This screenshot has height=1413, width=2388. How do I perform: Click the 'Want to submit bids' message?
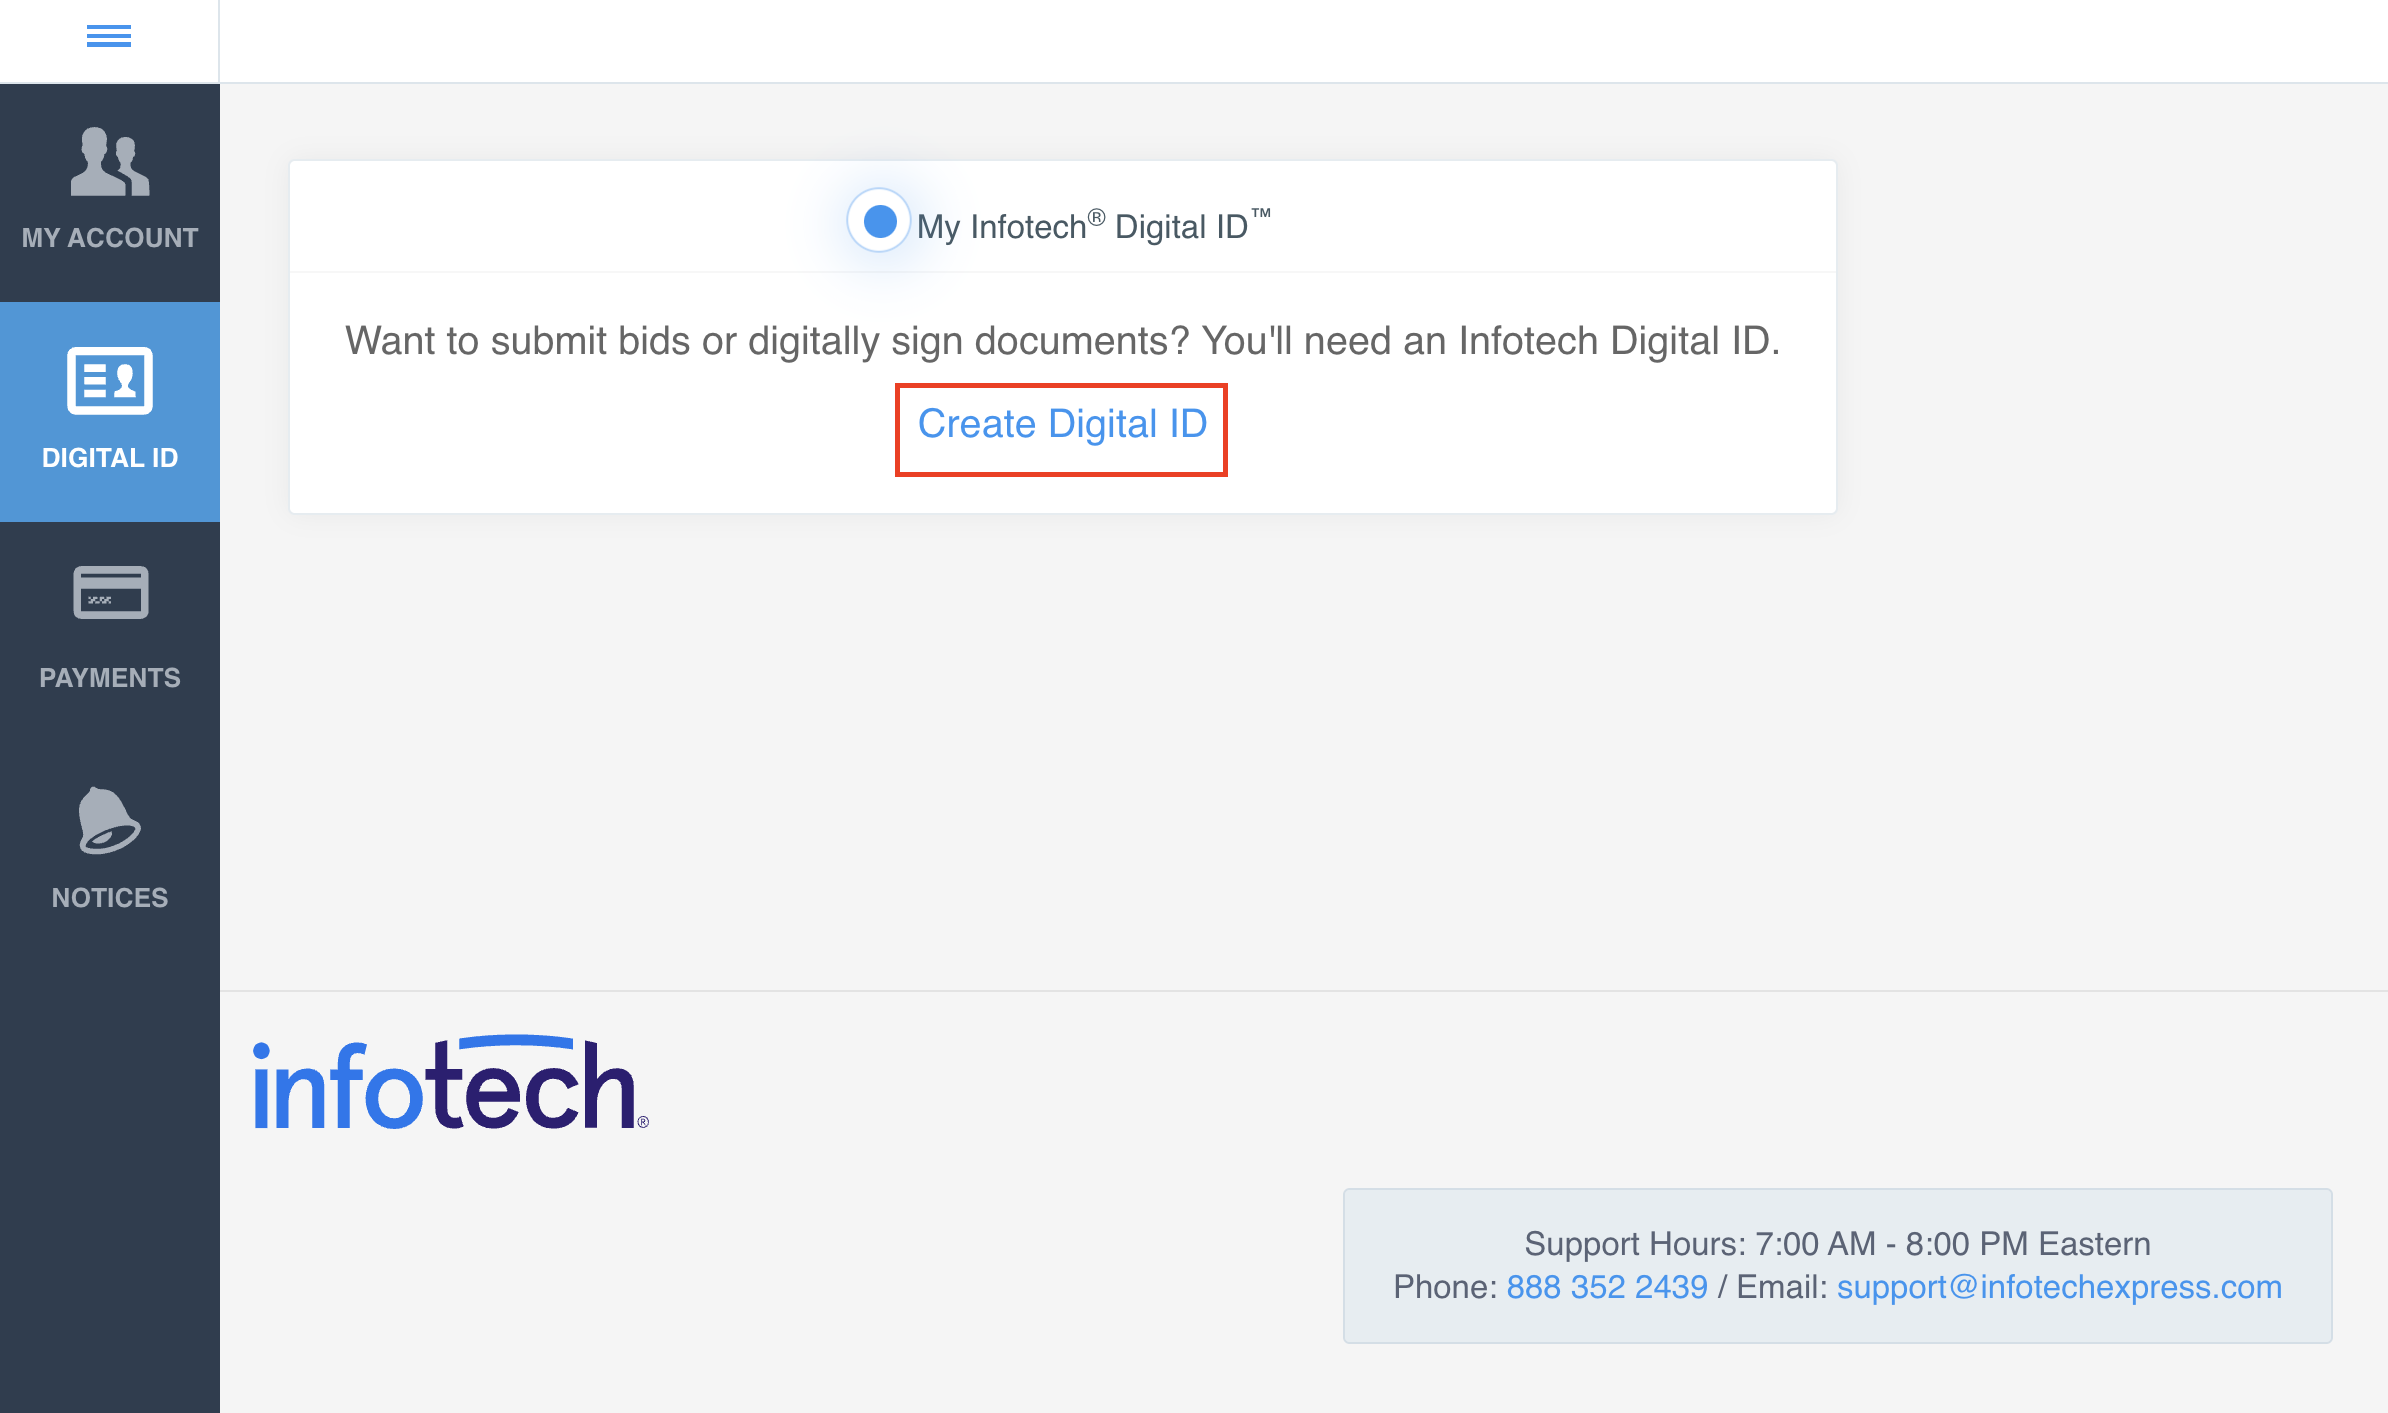click(x=1062, y=341)
